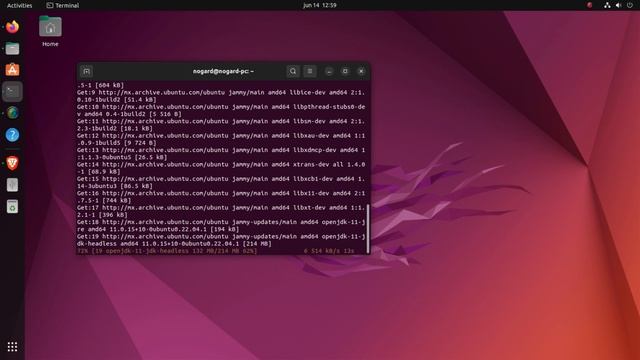Image resolution: width=640 pixels, height=360 pixels.
Task: Click the terminal title nogard@nogard-pc
Action: click(223, 71)
